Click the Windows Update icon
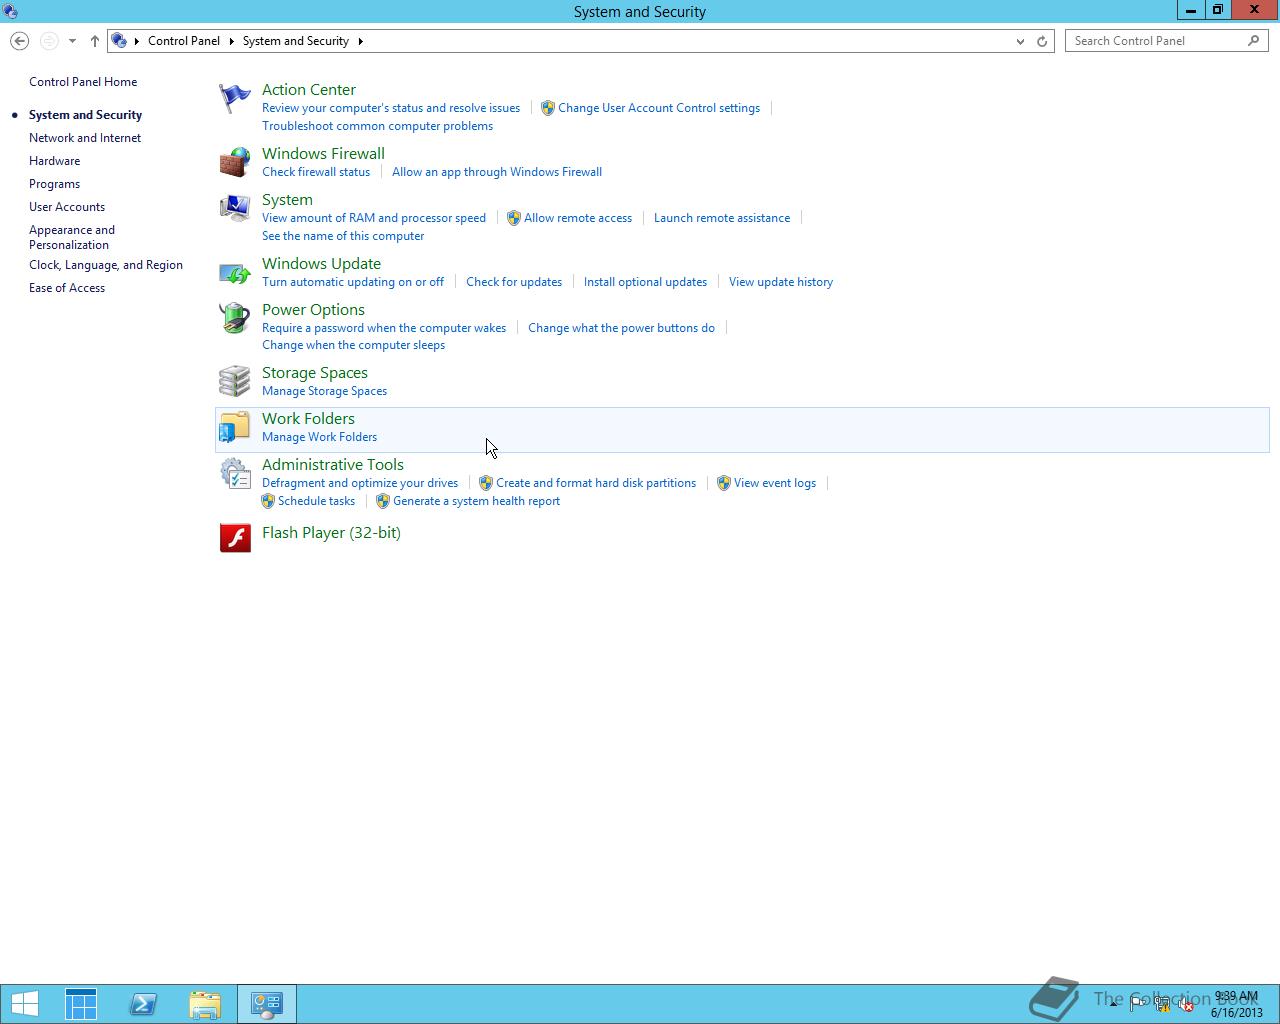The image size is (1280, 1024). pyautogui.click(x=235, y=272)
